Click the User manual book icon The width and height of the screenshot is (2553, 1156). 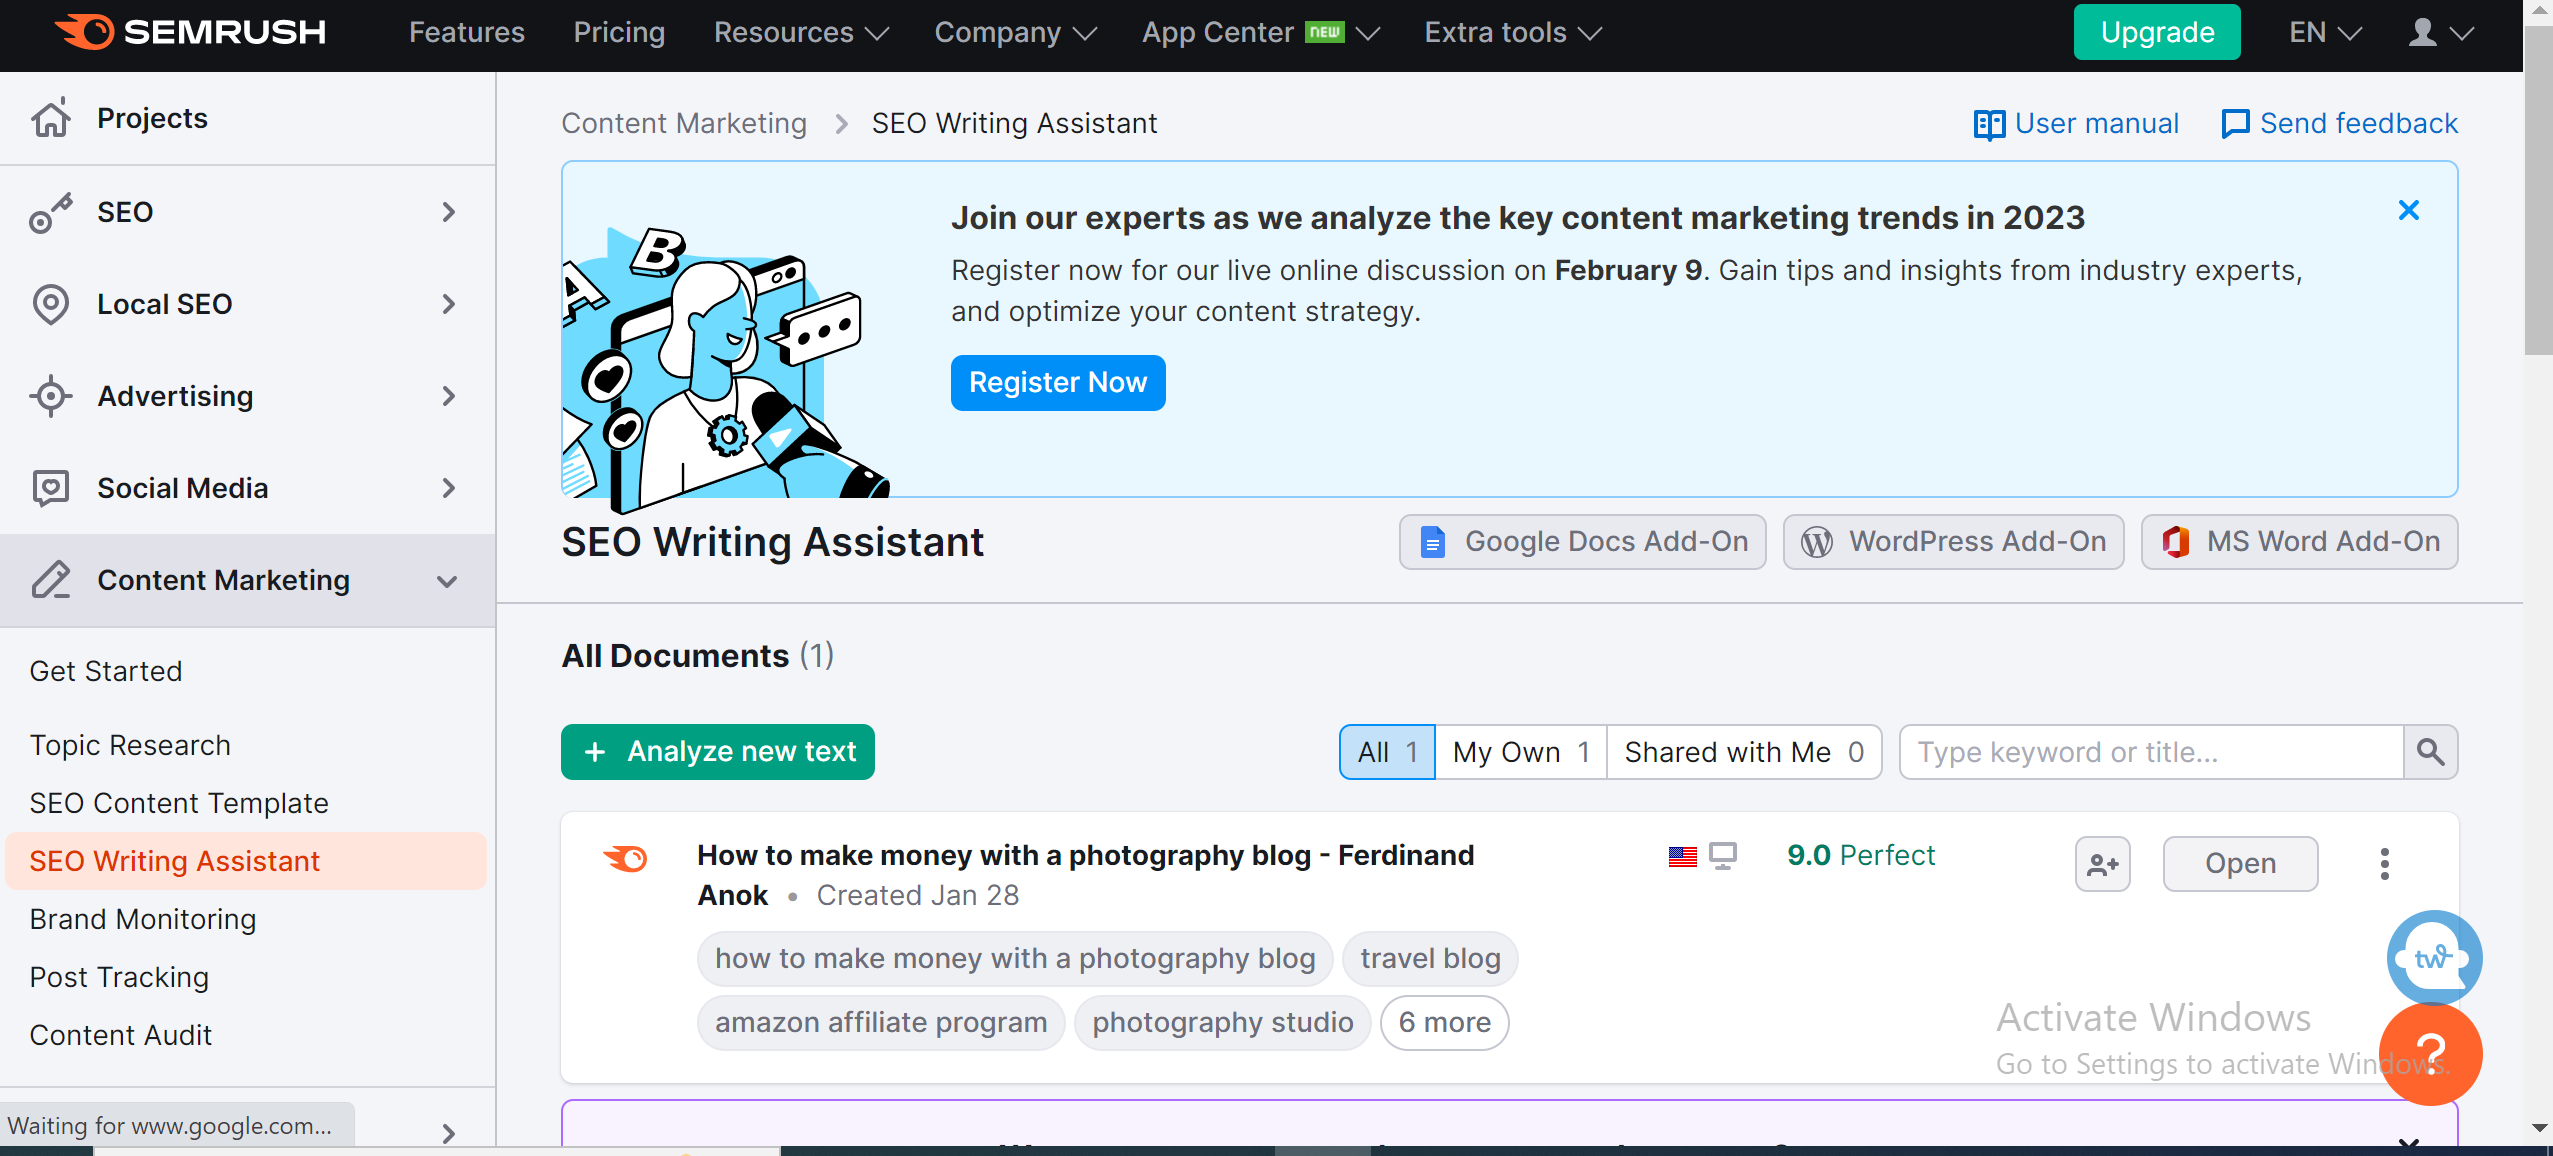pos(1988,124)
